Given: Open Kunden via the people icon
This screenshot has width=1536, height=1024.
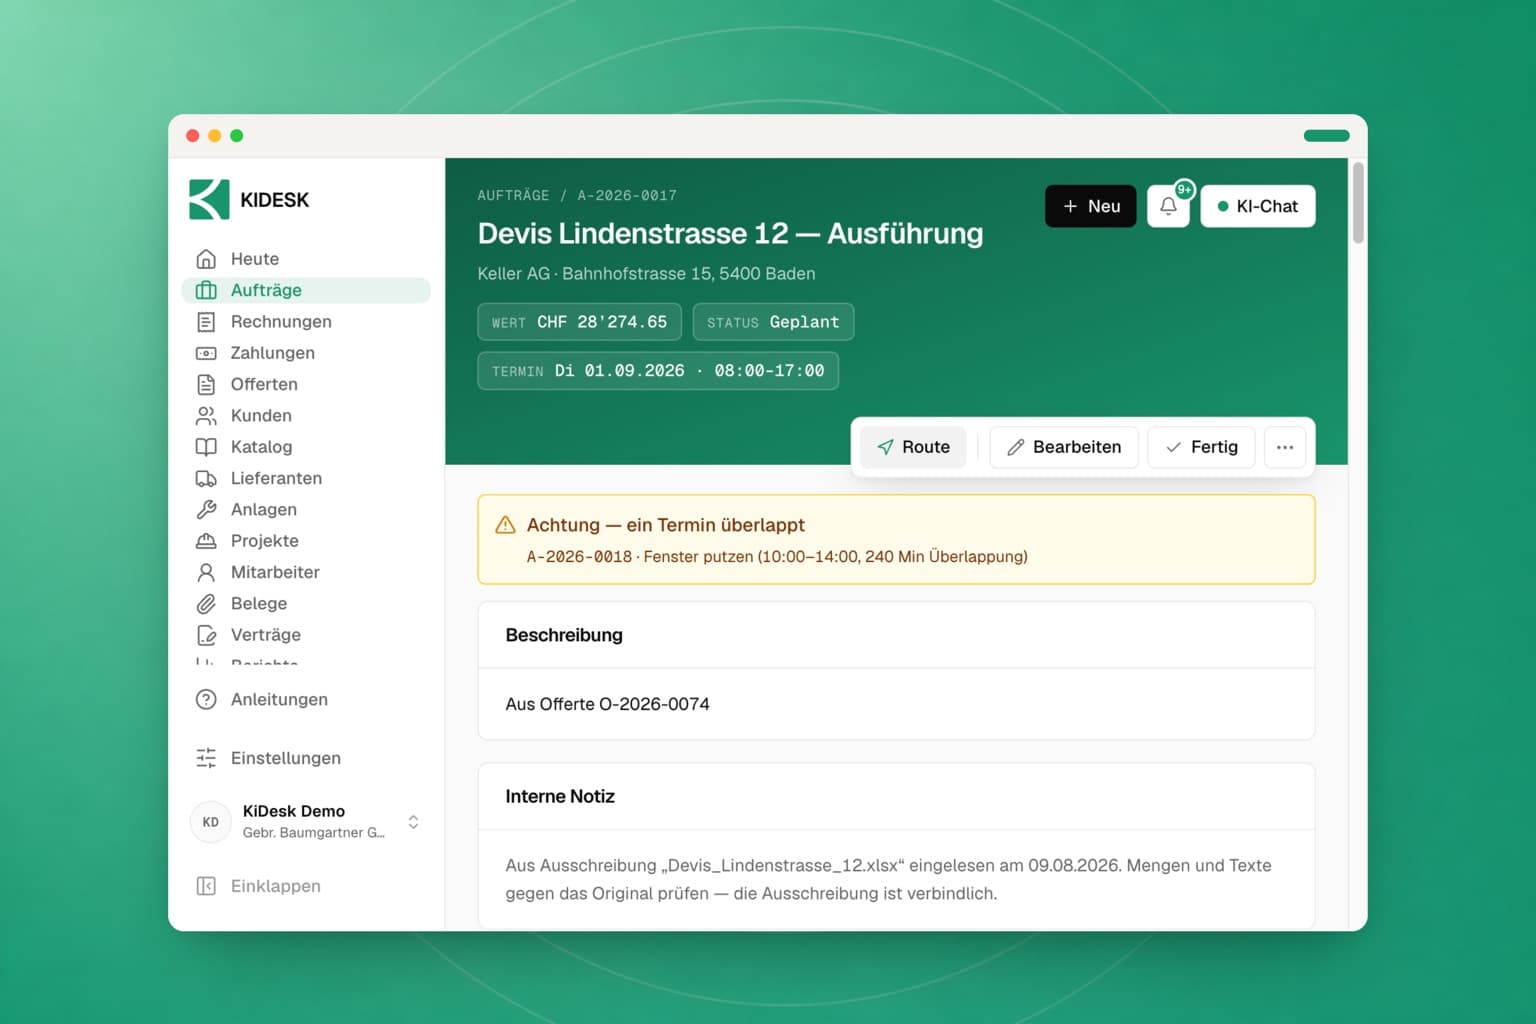Looking at the screenshot, I should [206, 415].
